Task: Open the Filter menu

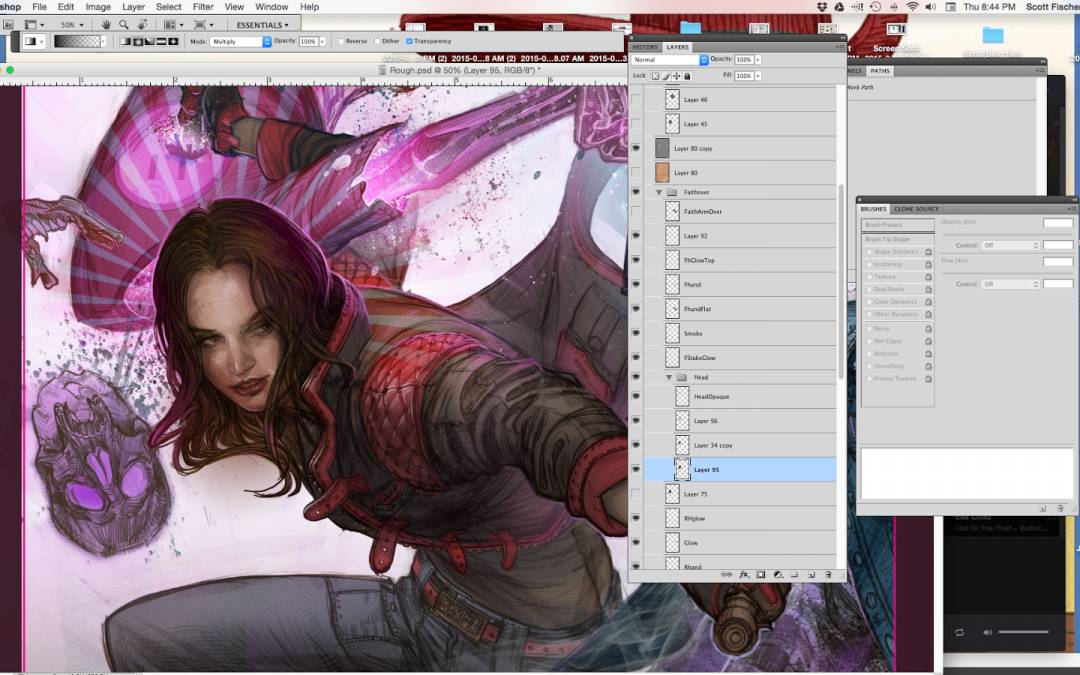Action: coord(203,7)
